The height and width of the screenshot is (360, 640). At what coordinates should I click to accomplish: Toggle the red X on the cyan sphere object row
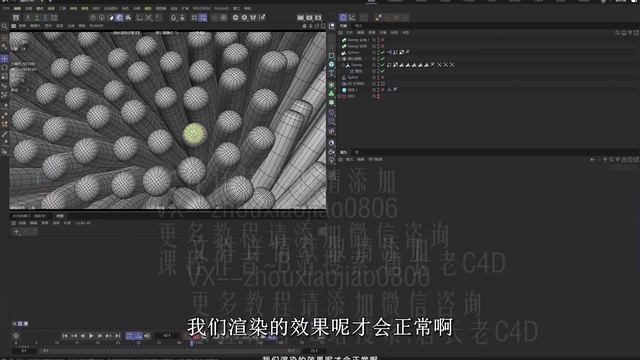coord(382,89)
